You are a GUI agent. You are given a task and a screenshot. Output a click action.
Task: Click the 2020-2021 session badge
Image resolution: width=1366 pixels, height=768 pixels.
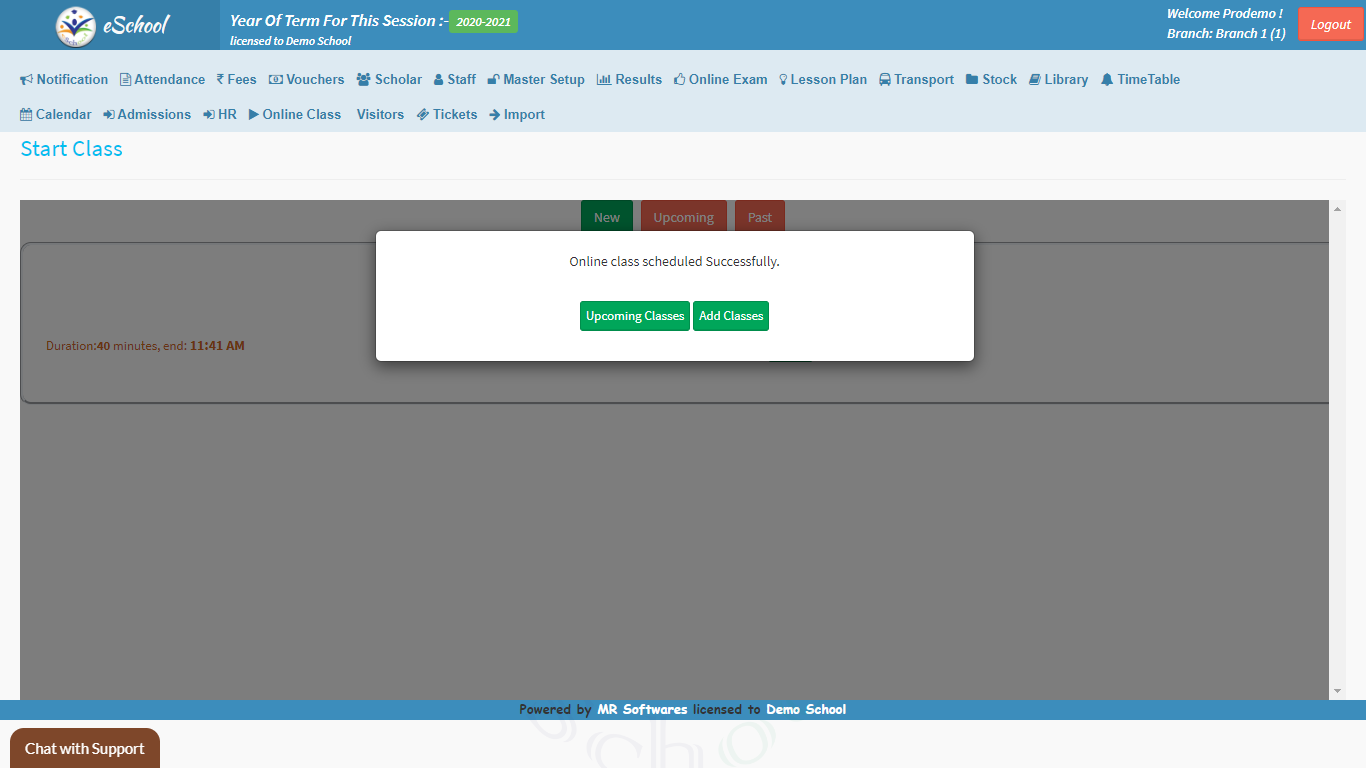click(x=483, y=22)
